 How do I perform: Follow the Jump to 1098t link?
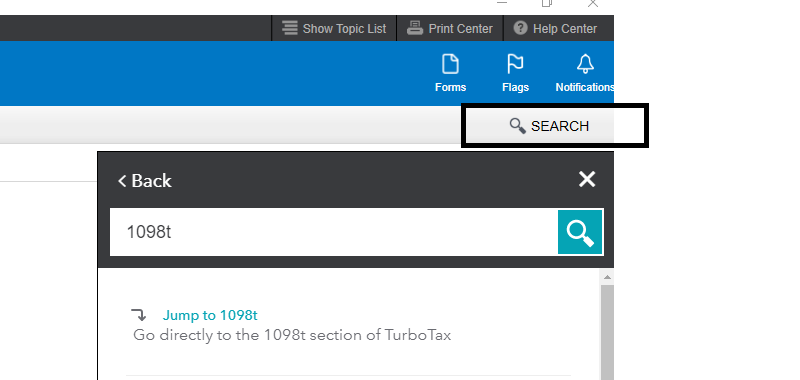coord(210,315)
